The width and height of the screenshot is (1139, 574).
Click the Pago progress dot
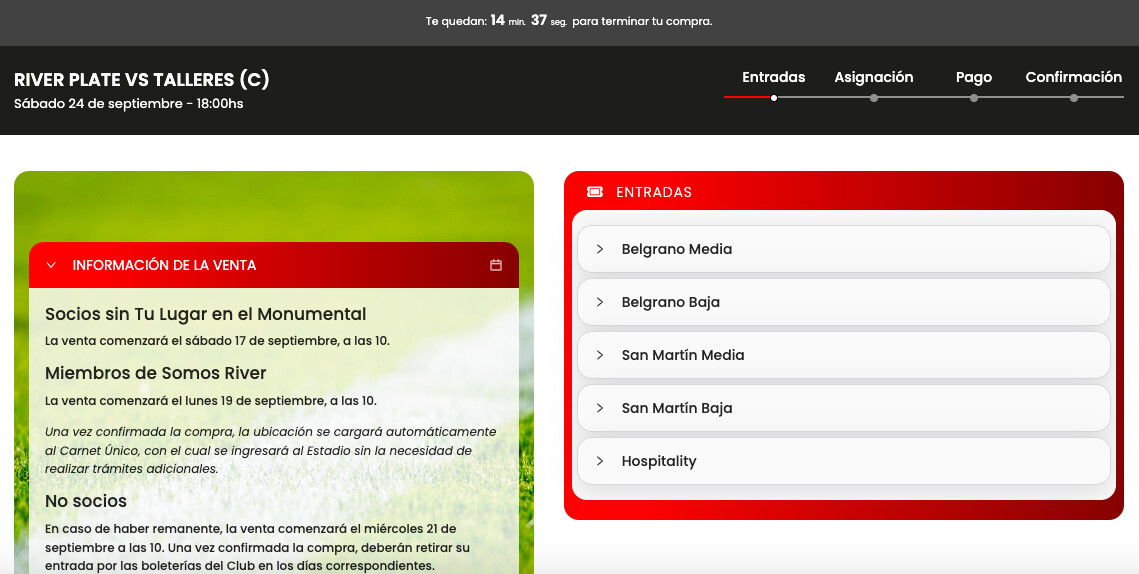point(973,98)
